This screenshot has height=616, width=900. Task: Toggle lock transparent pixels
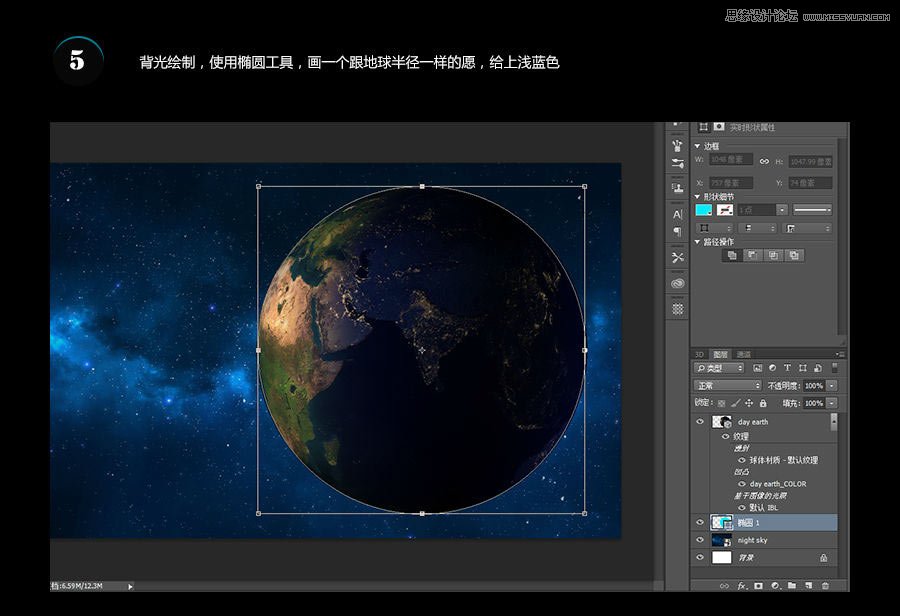[x=721, y=403]
